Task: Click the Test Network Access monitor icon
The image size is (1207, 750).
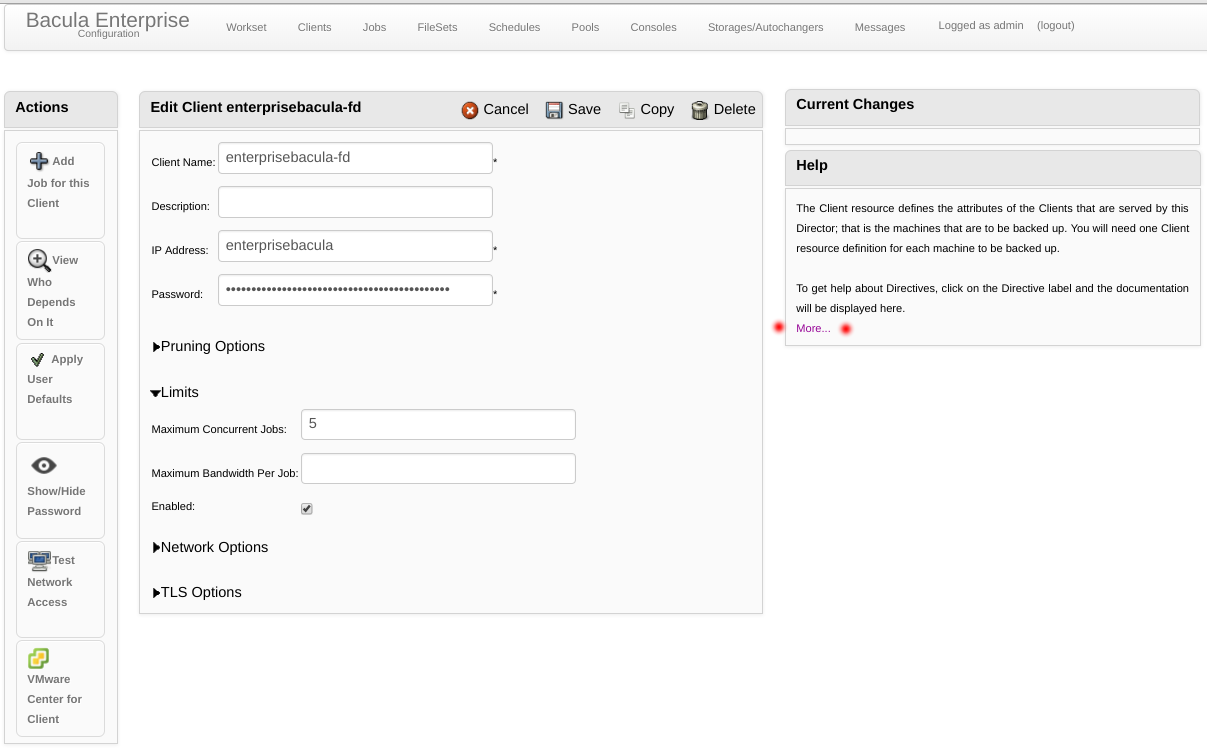Action: (x=40, y=560)
